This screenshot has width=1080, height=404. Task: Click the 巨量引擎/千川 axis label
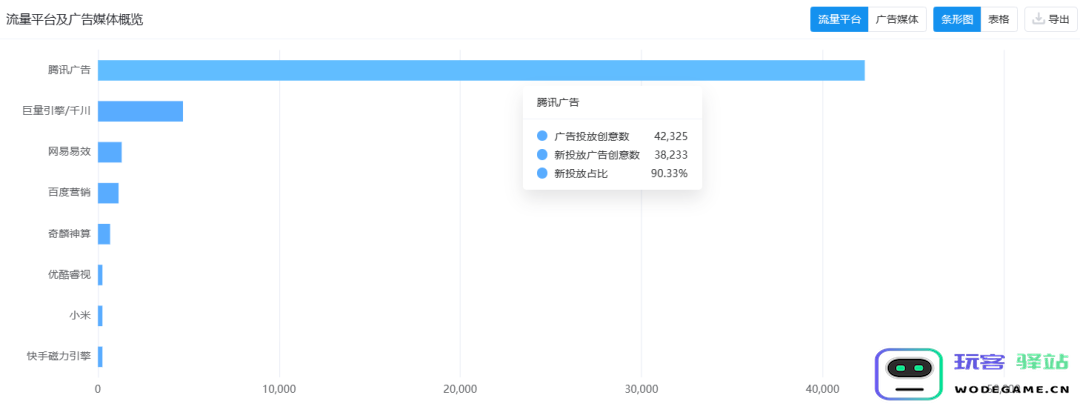coord(56,111)
